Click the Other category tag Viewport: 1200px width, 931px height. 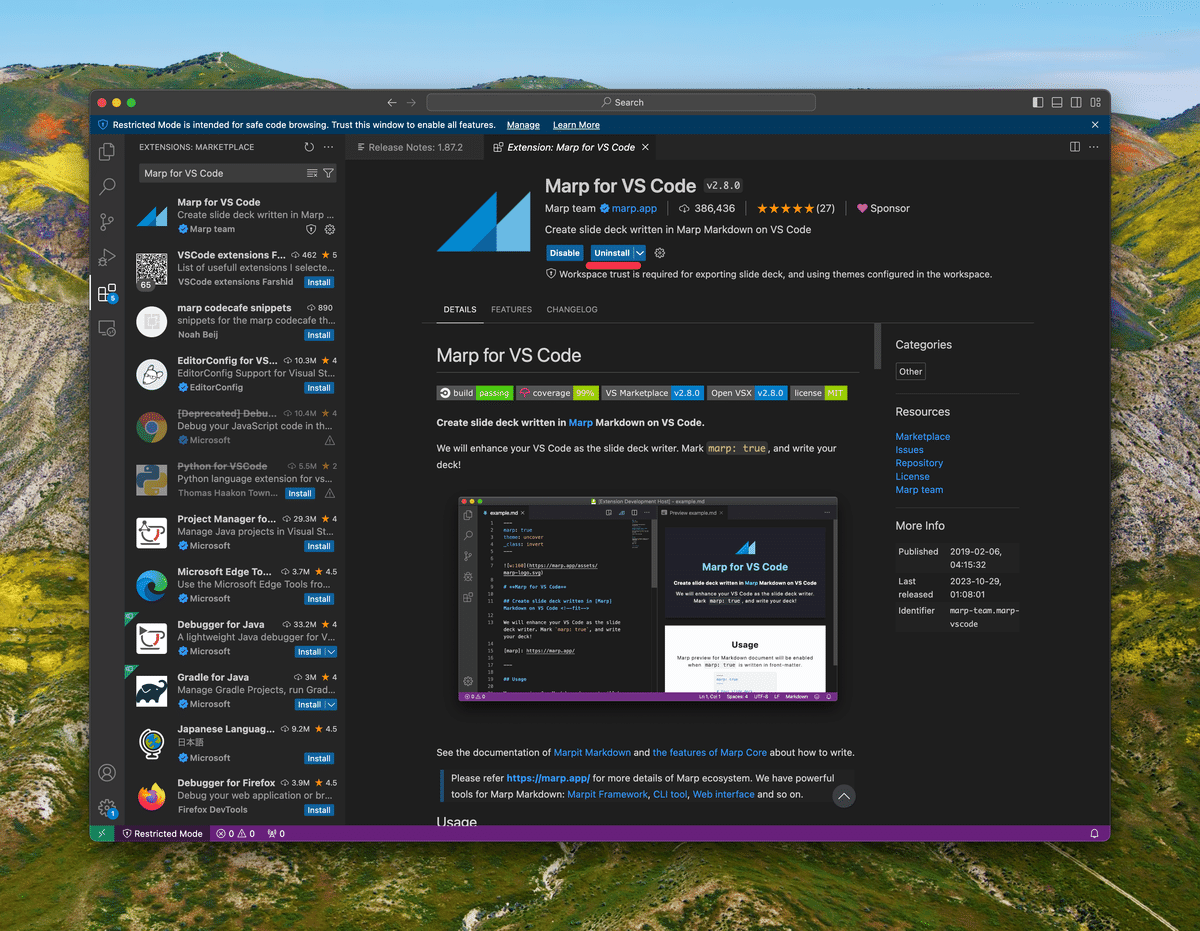click(x=911, y=371)
